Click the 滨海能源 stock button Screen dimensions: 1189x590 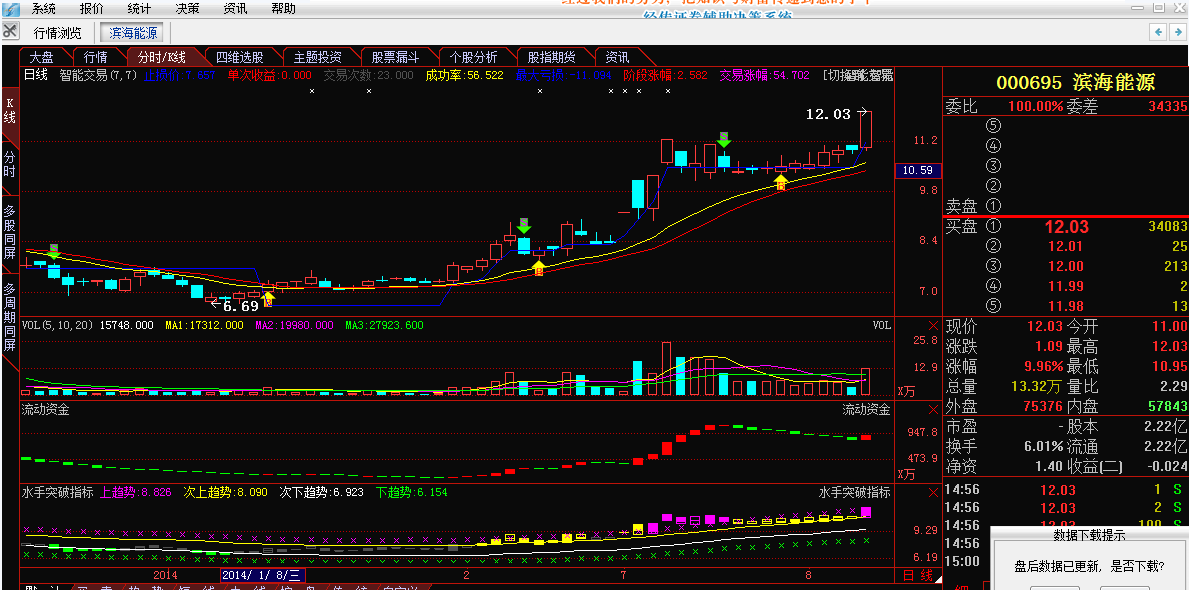(133, 32)
